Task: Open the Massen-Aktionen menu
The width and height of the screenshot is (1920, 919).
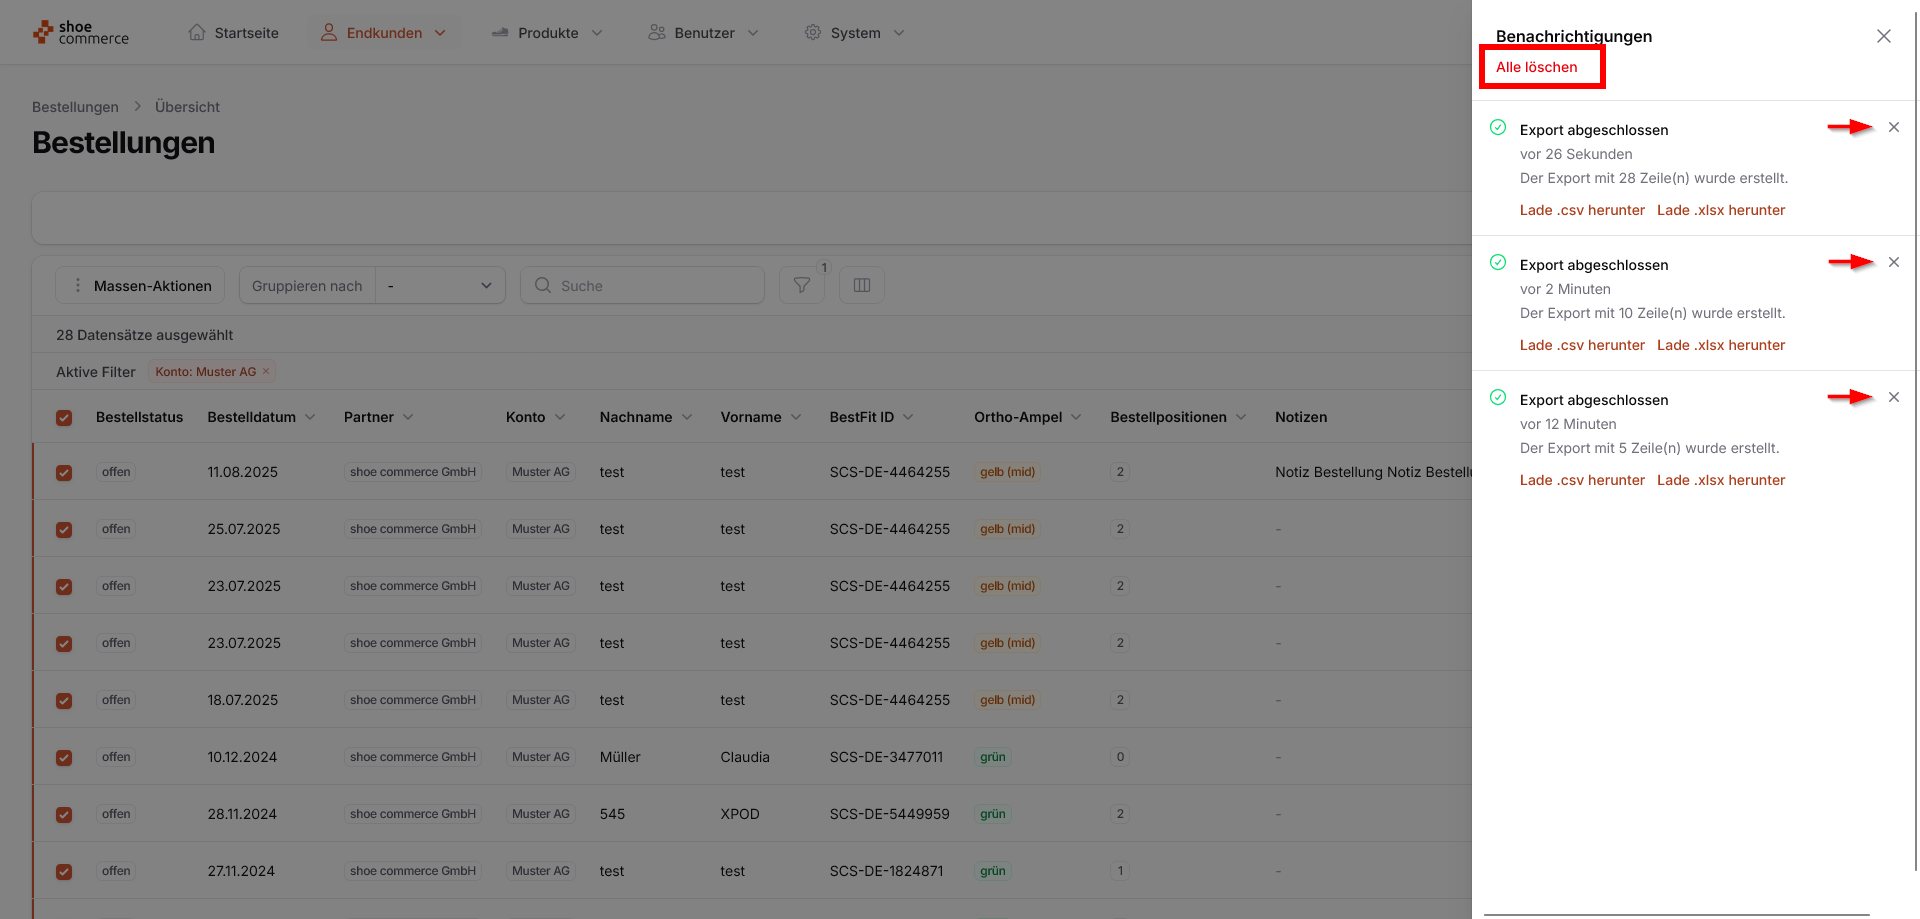Action: (x=141, y=286)
